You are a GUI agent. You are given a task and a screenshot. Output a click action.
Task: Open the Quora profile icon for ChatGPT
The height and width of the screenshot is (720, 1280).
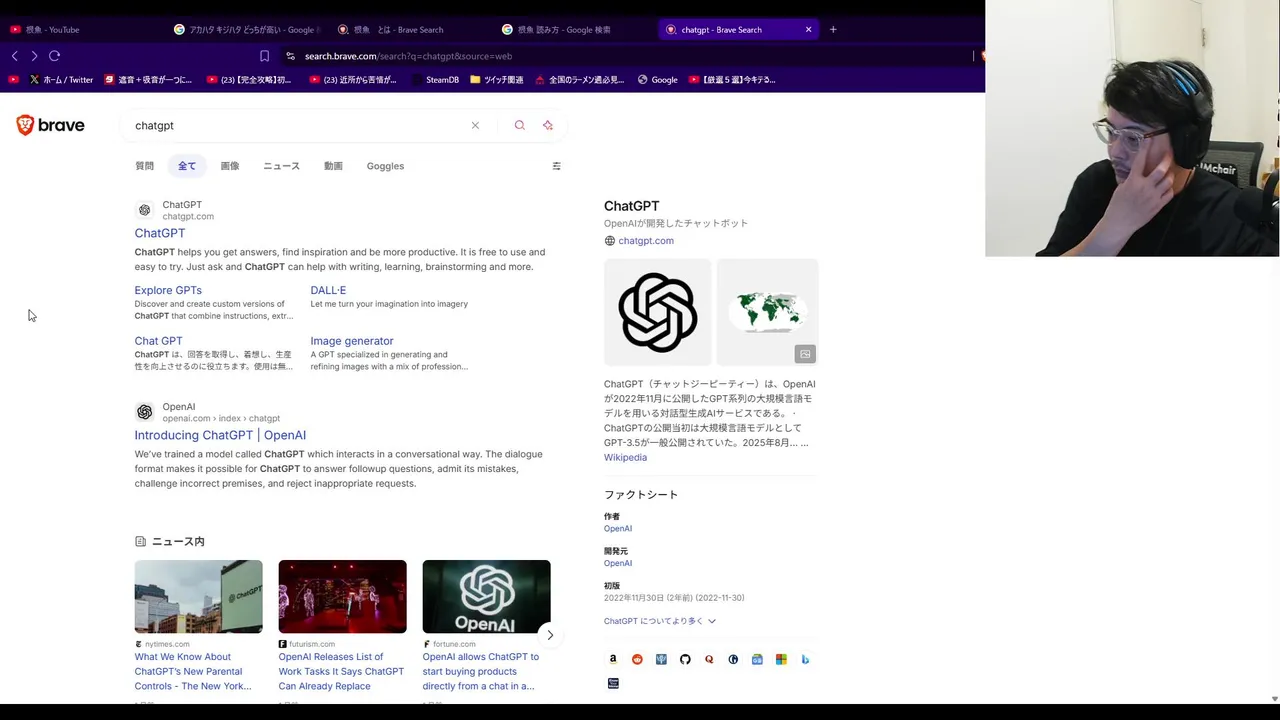[709, 659]
